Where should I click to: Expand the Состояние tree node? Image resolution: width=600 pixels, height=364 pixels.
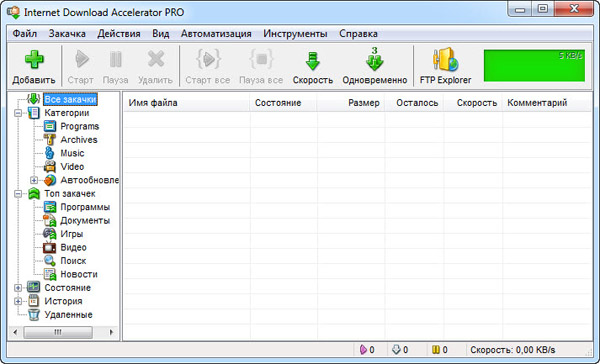(x=18, y=287)
